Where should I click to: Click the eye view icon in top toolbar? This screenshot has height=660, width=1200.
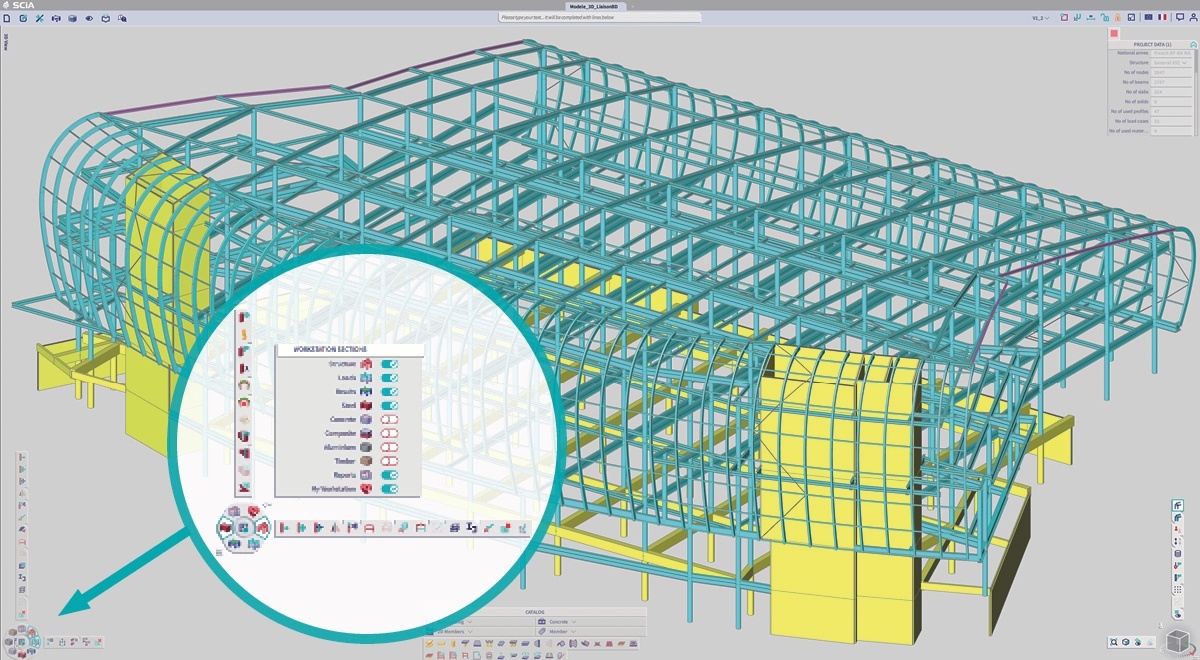point(88,18)
